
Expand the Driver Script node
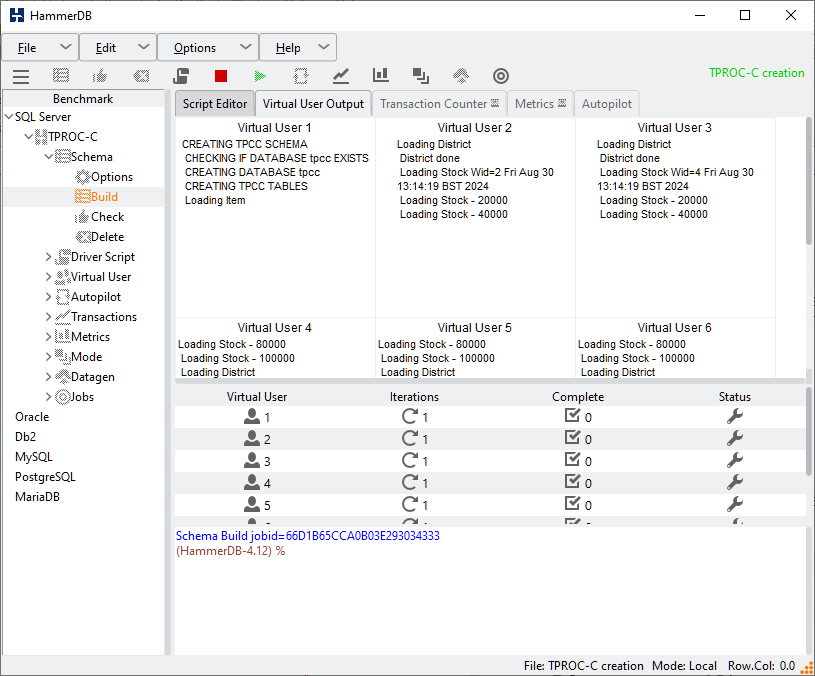coord(48,257)
